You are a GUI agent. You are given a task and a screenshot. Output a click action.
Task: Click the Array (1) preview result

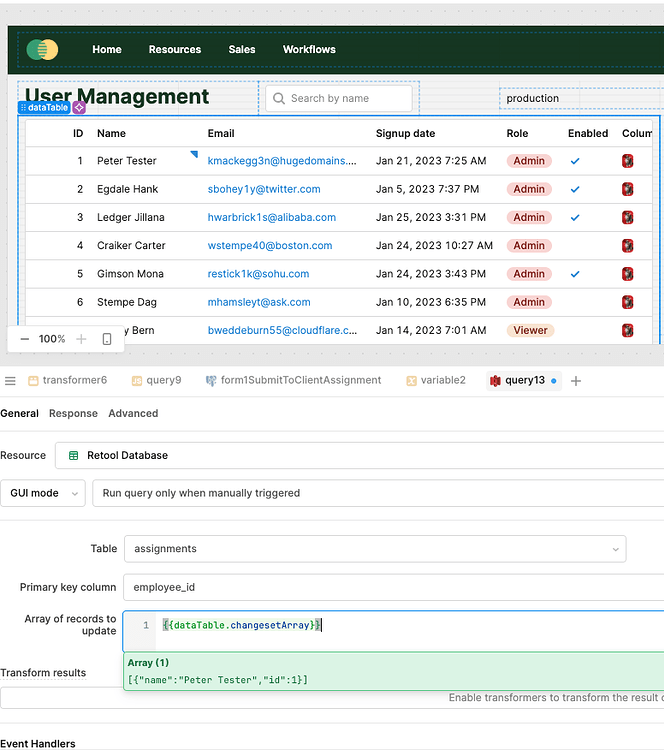[x=393, y=672]
